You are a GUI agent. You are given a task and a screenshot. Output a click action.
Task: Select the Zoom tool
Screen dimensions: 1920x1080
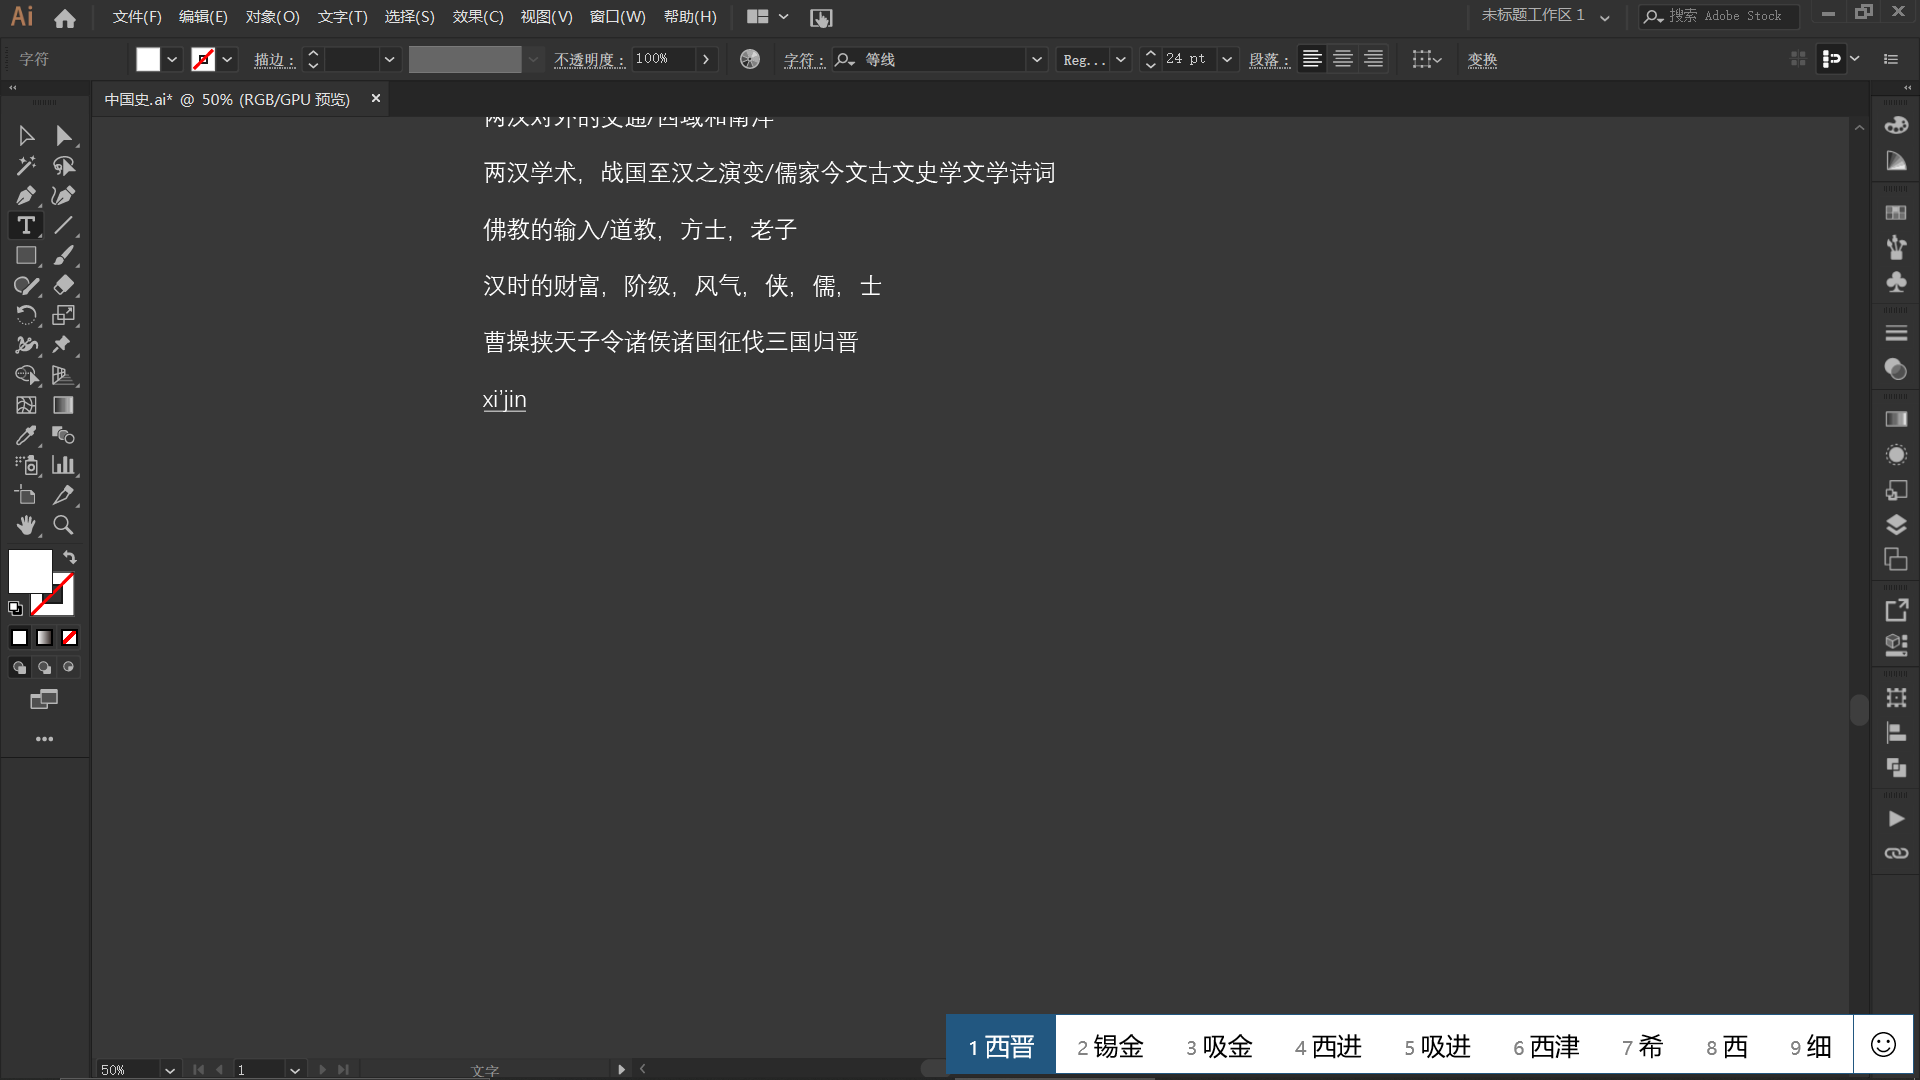click(63, 525)
